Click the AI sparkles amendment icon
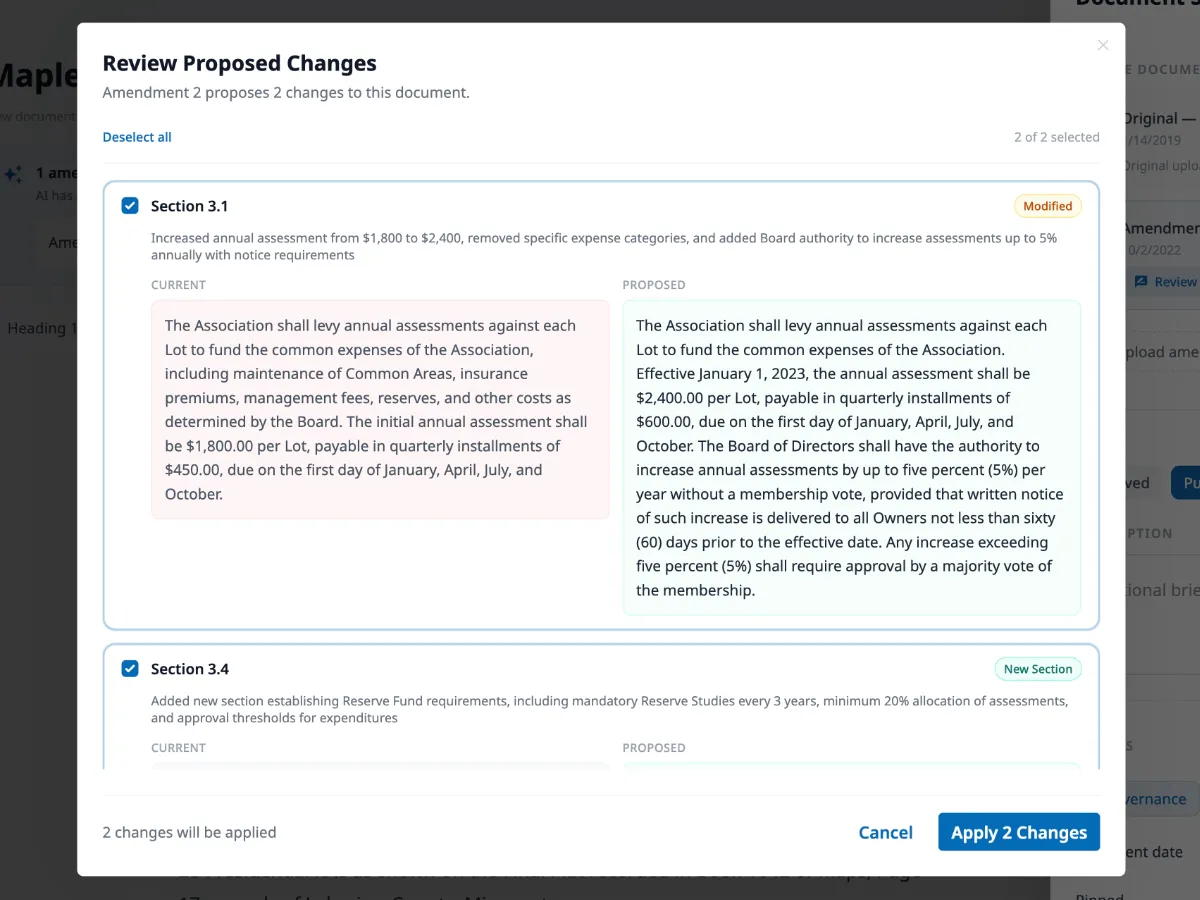The image size is (1200, 900). point(14,173)
